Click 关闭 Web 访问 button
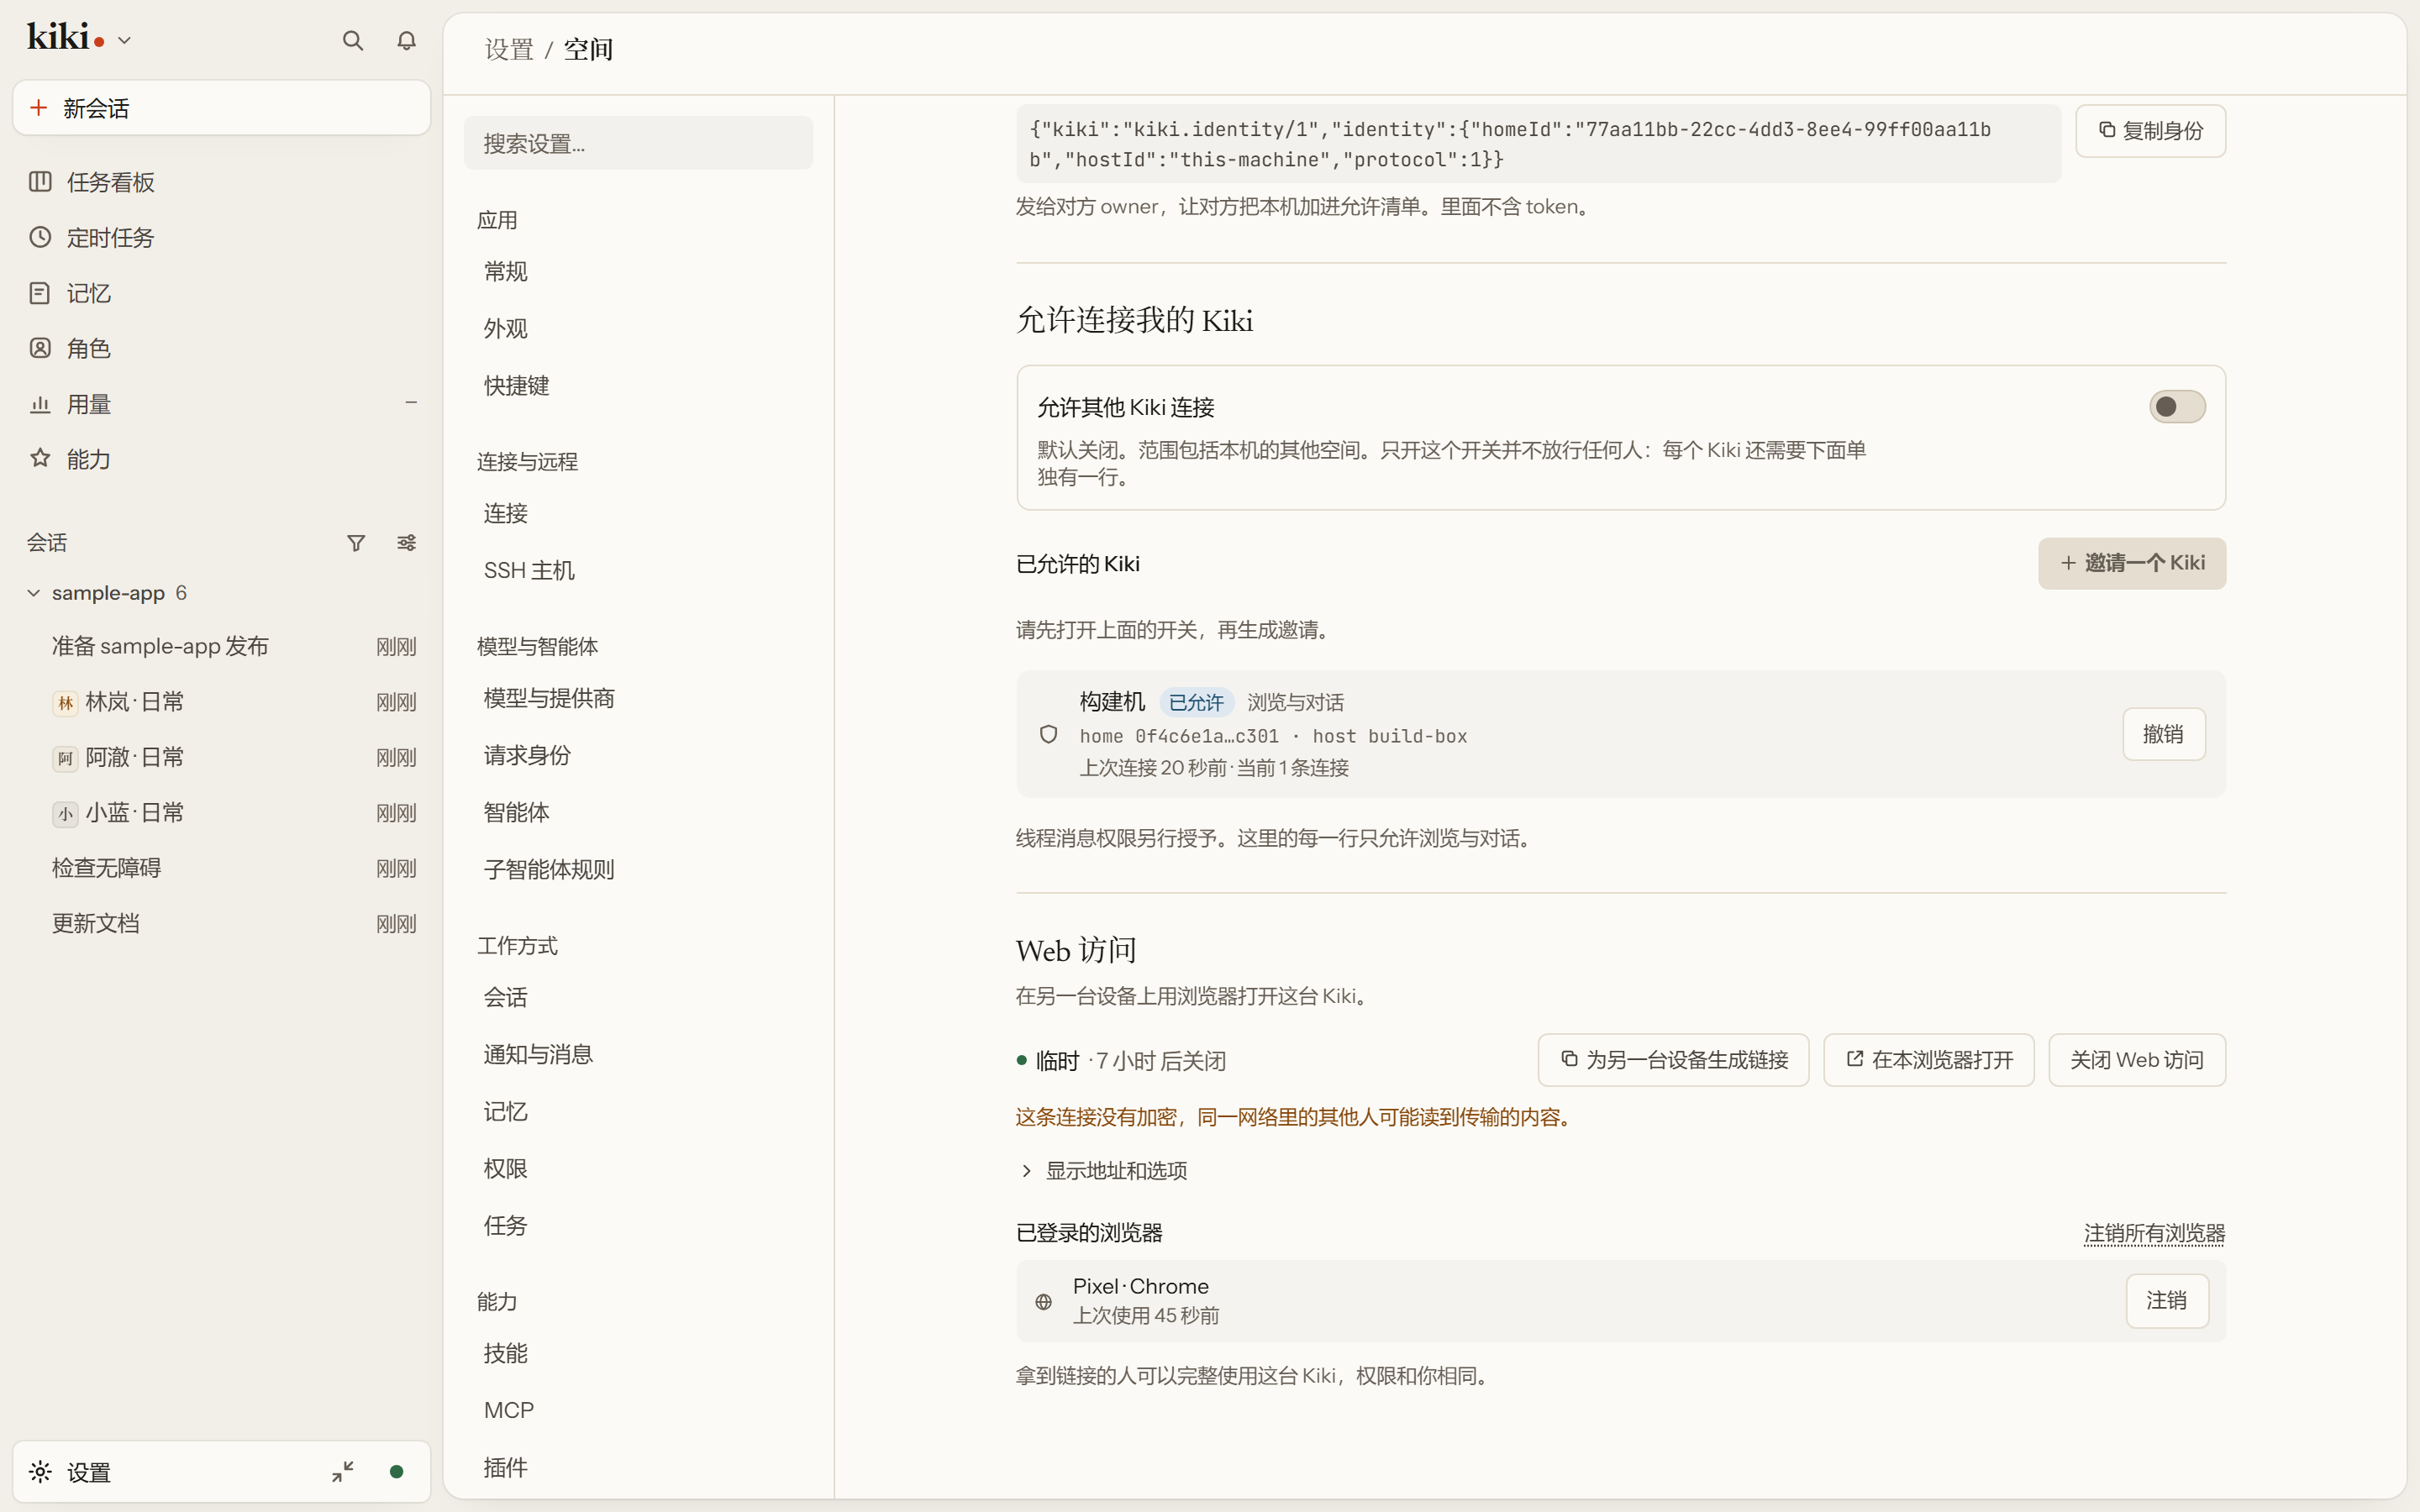 [2137, 1060]
